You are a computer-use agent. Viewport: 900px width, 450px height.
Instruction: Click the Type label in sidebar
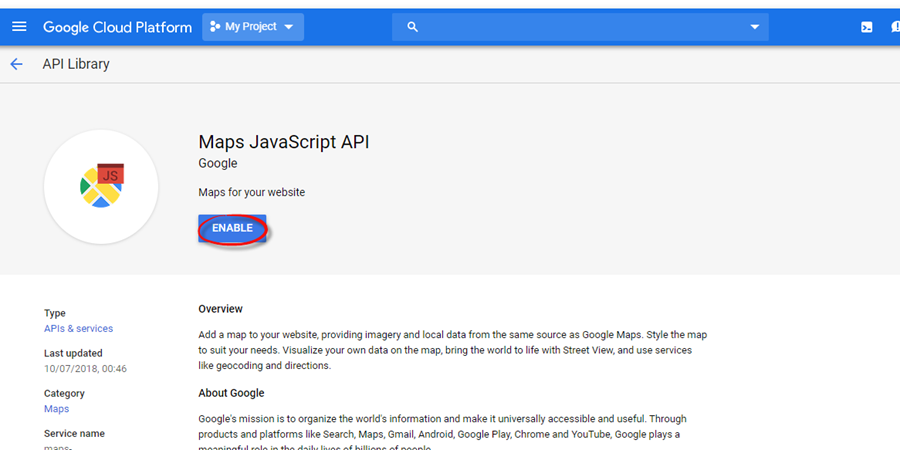55,313
